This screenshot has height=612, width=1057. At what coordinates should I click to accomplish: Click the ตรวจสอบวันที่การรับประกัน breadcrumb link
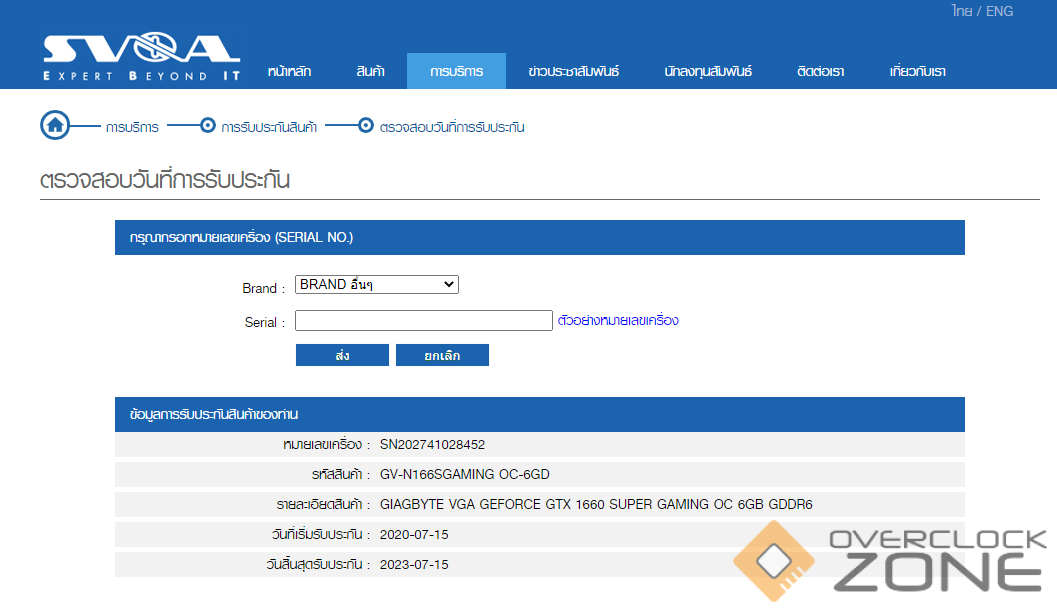pos(452,127)
